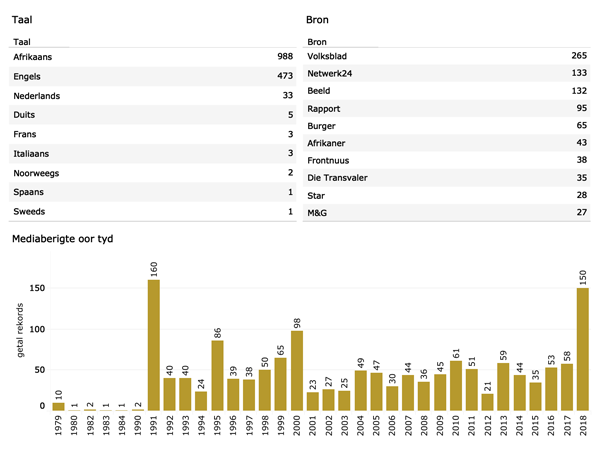600x450 pixels.
Task: Select Volksblad in the Bron table
Action: 445,57
